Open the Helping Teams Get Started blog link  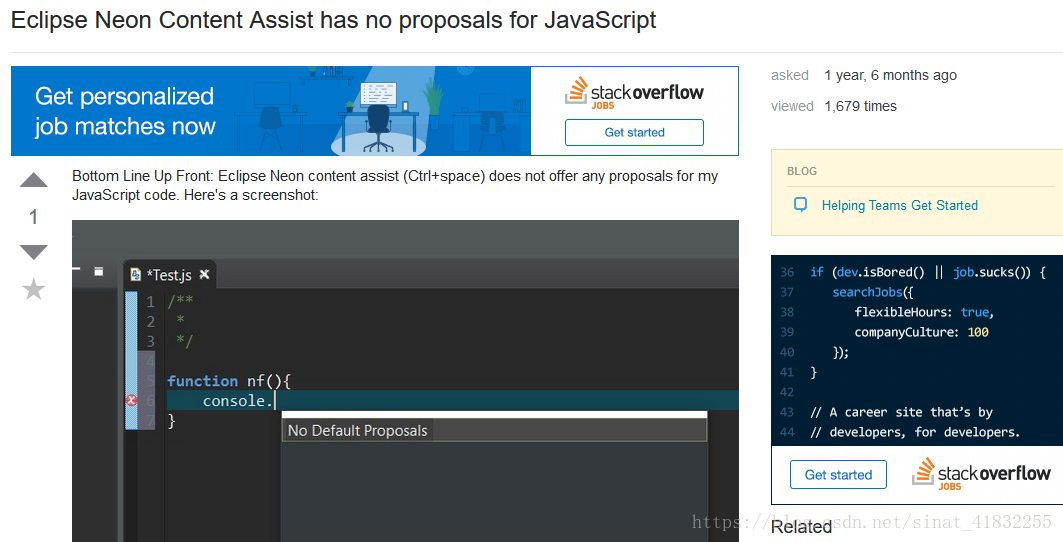point(900,206)
